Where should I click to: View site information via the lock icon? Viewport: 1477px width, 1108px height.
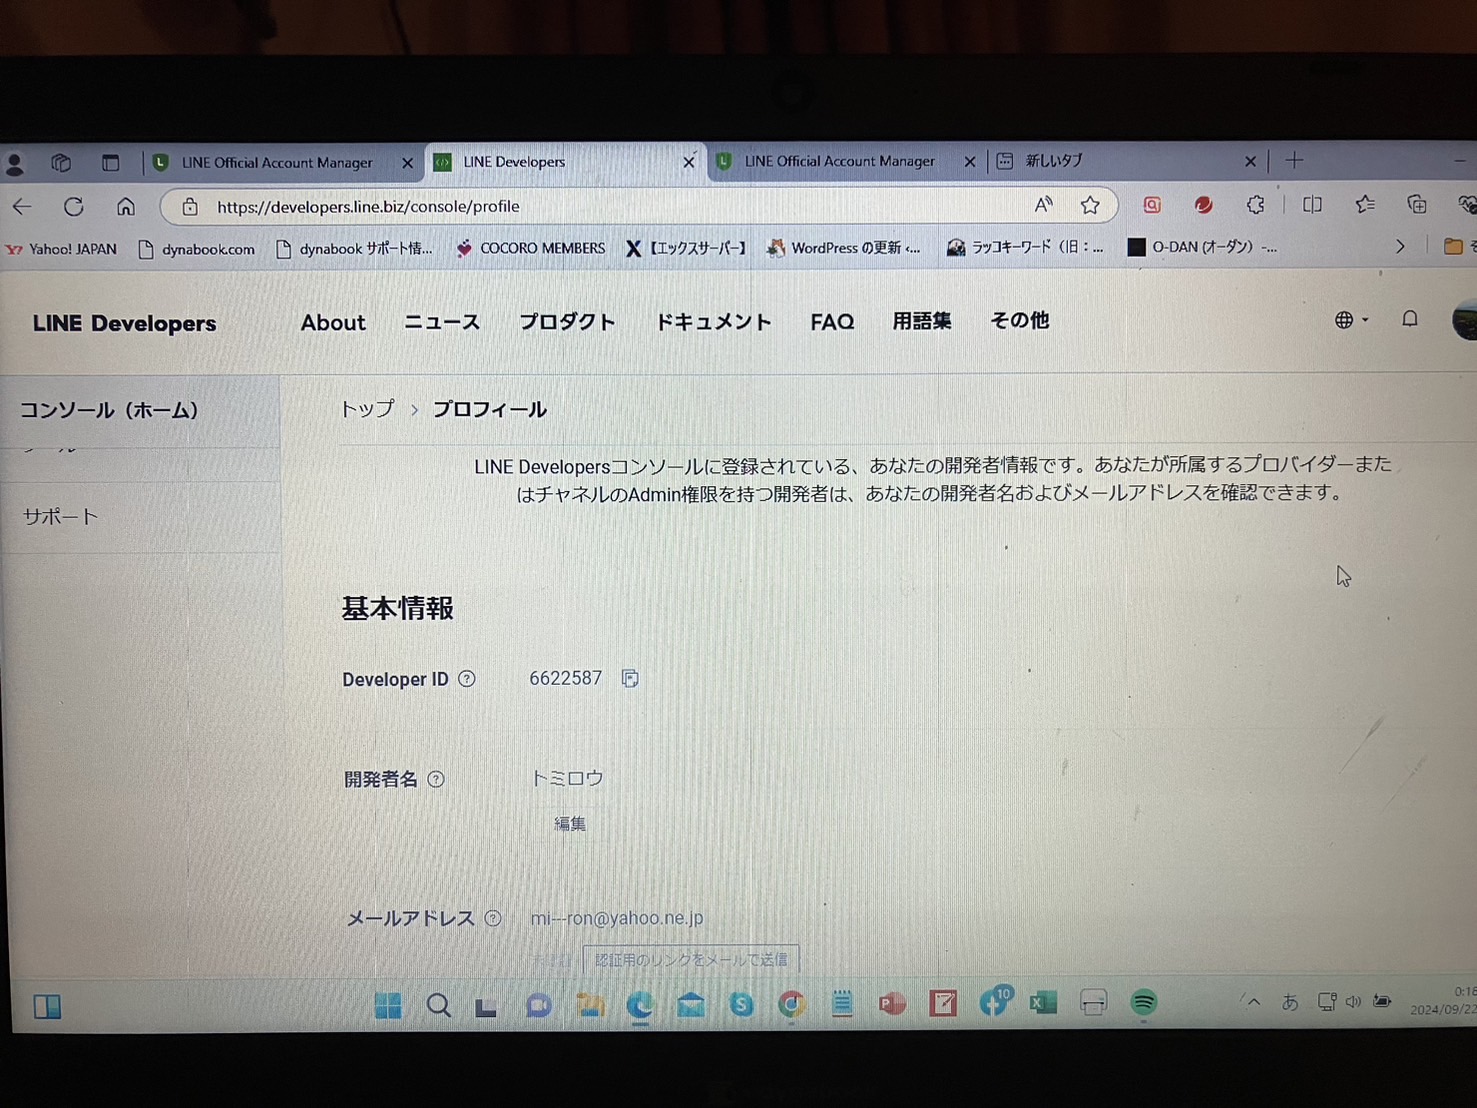pos(190,207)
